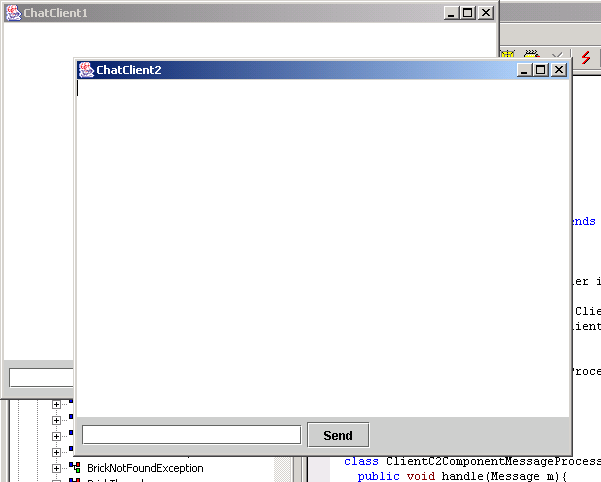Screen dimensions: 601x482
Task: Click the ChatClient1 window title text
Action: pyautogui.click(x=56, y=13)
